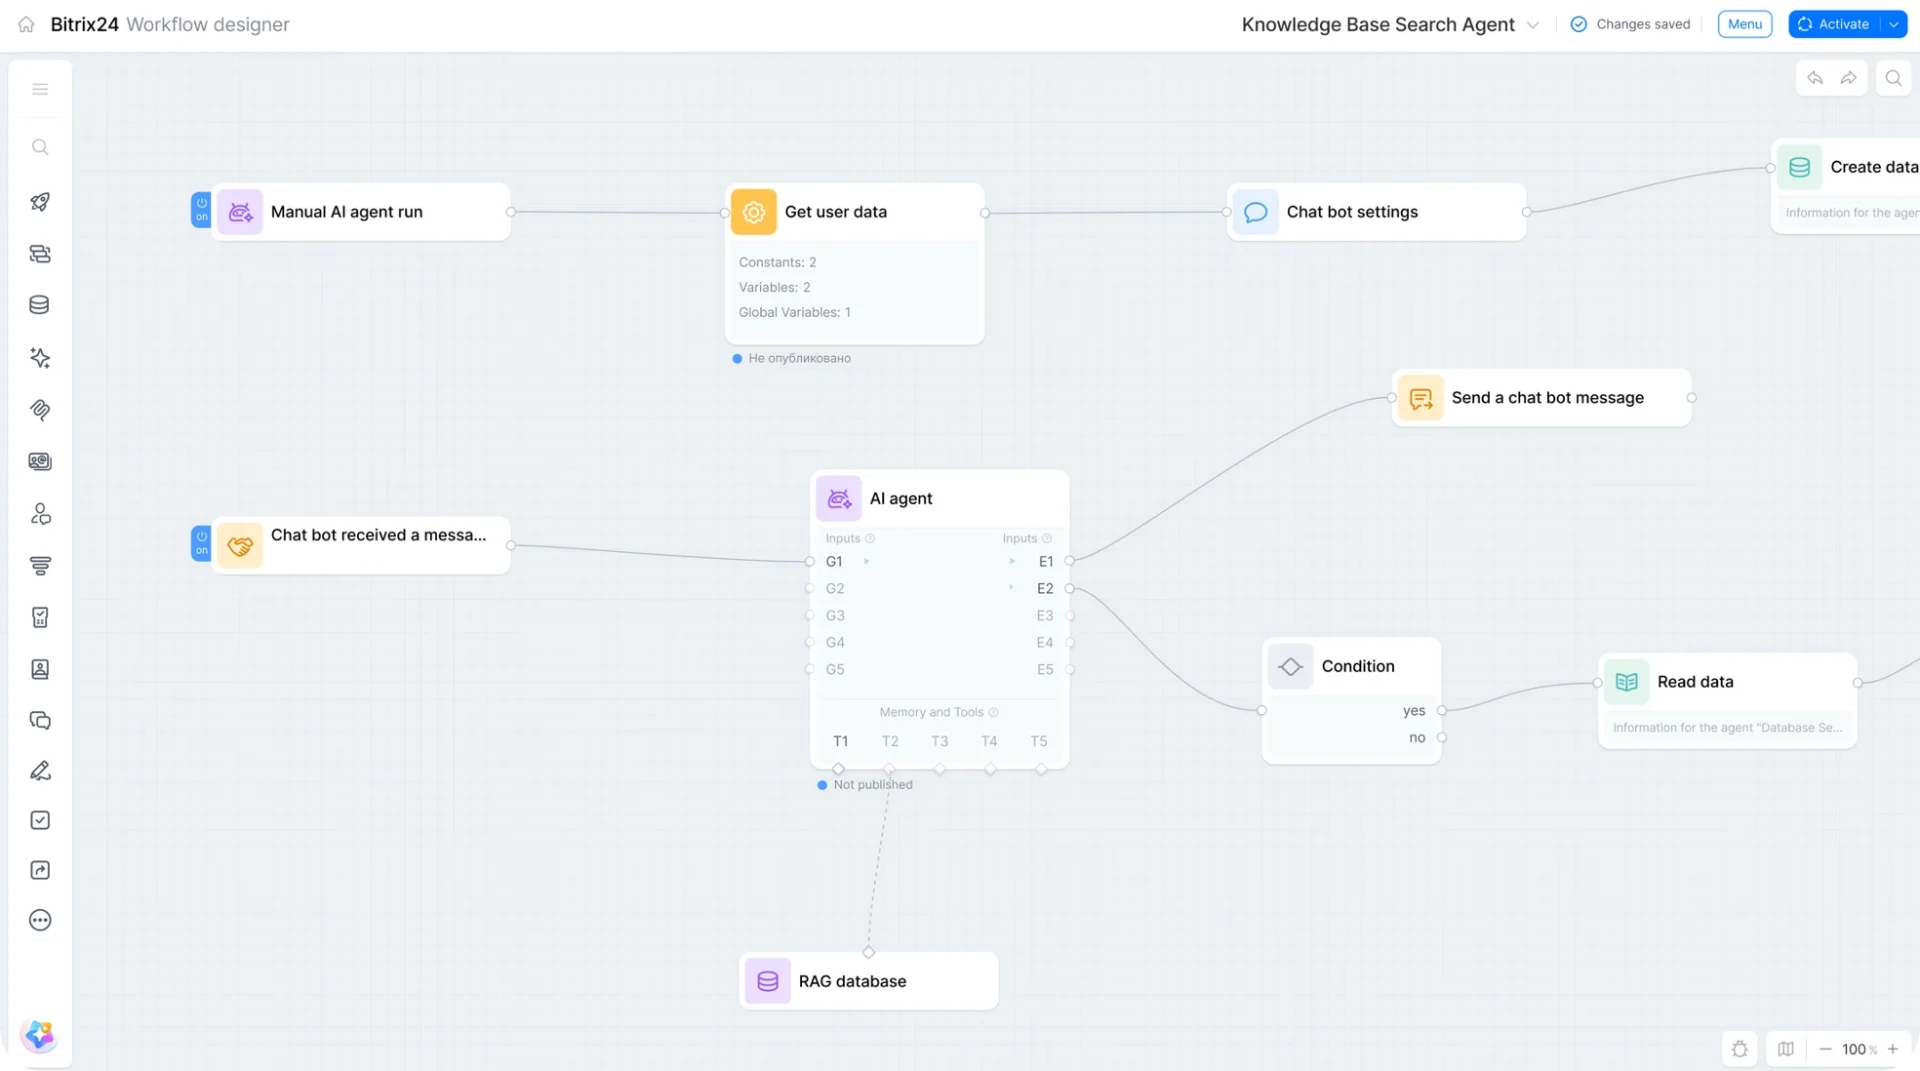Click the AI sparkle icon in sidebar
This screenshot has width=1920, height=1071.
click(x=40, y=358)
